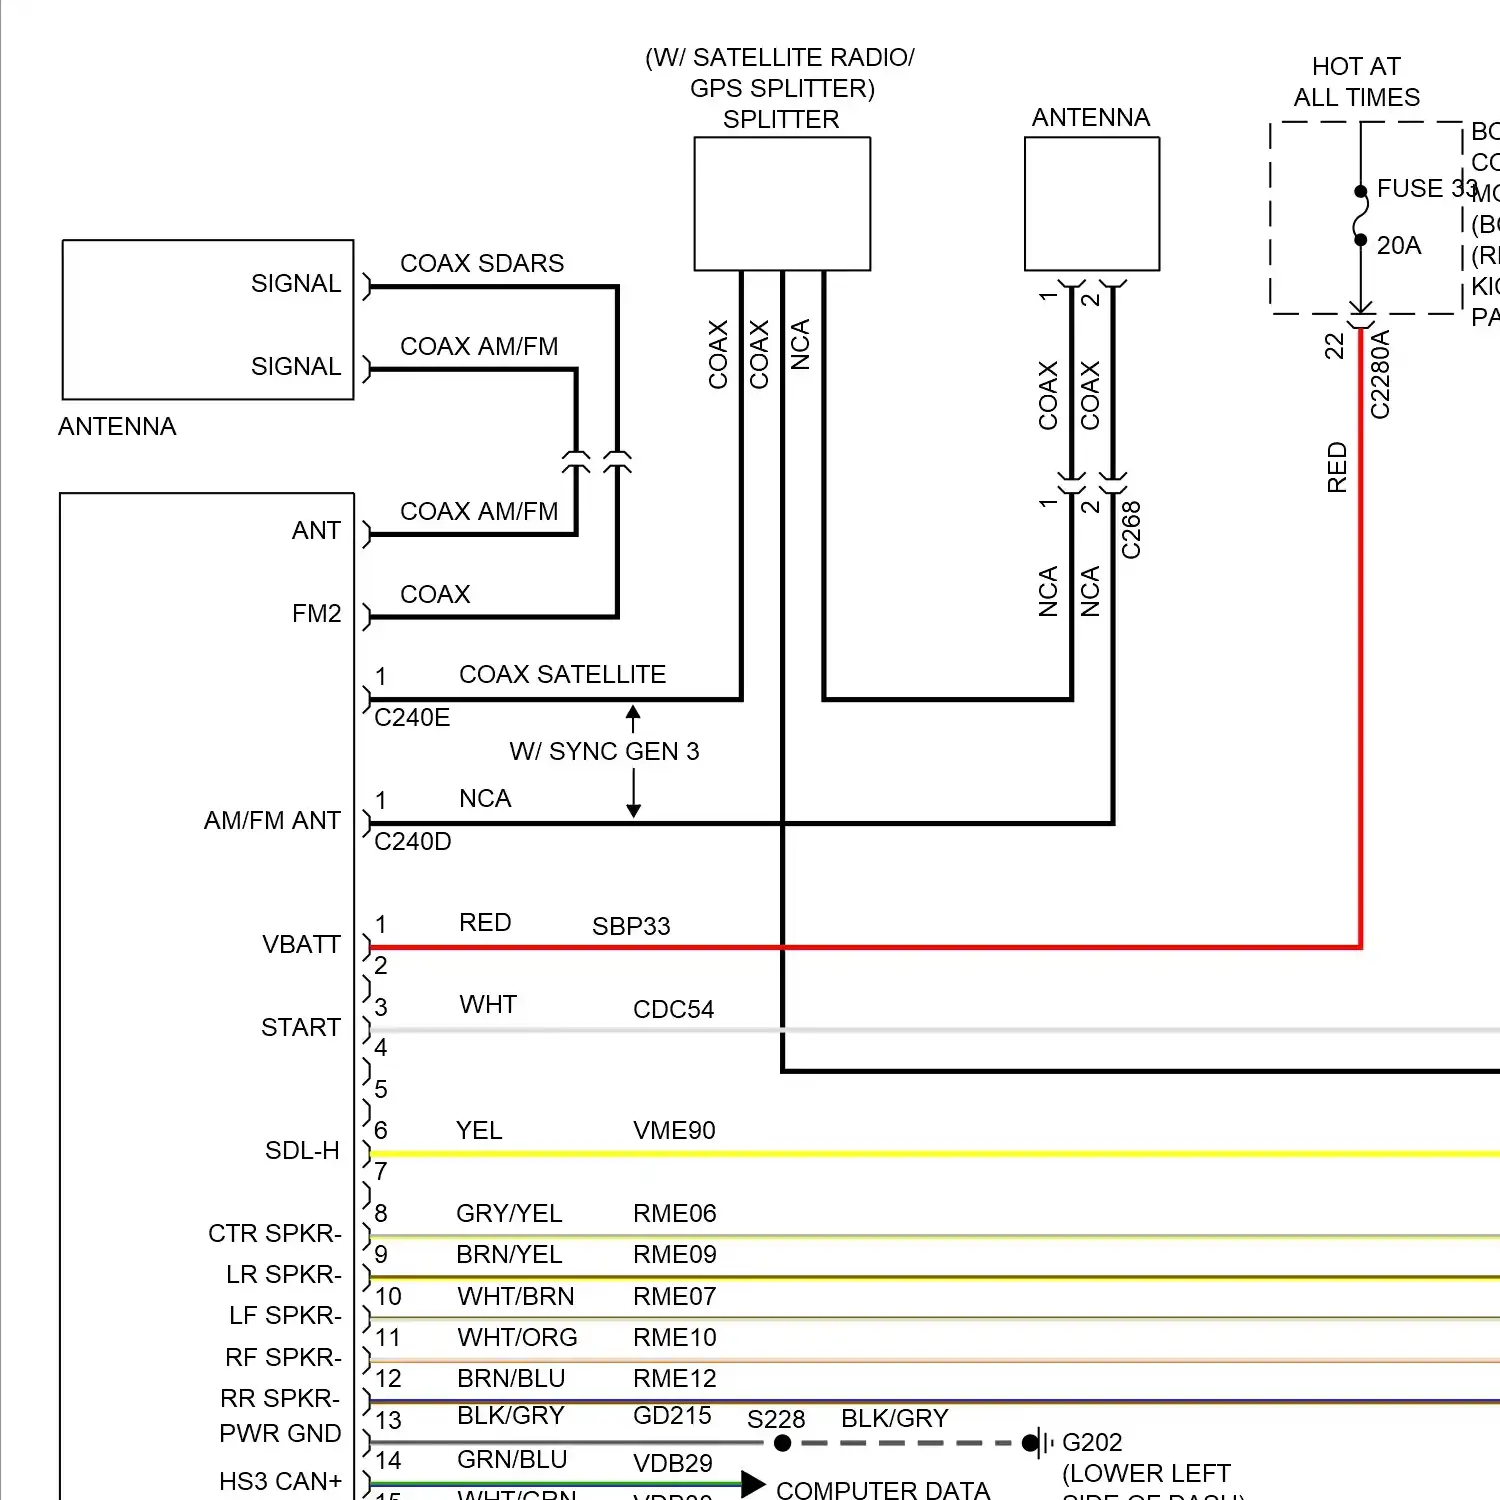Click the CTR SPKR- pin label
The width and height of the screenshot is (1500, 1500).
coord(275,1233)
